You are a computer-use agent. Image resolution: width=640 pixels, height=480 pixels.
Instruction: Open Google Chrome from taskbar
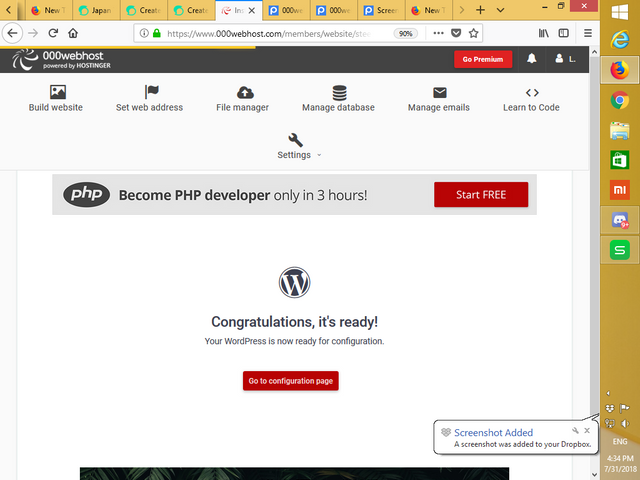pos(620,100)
